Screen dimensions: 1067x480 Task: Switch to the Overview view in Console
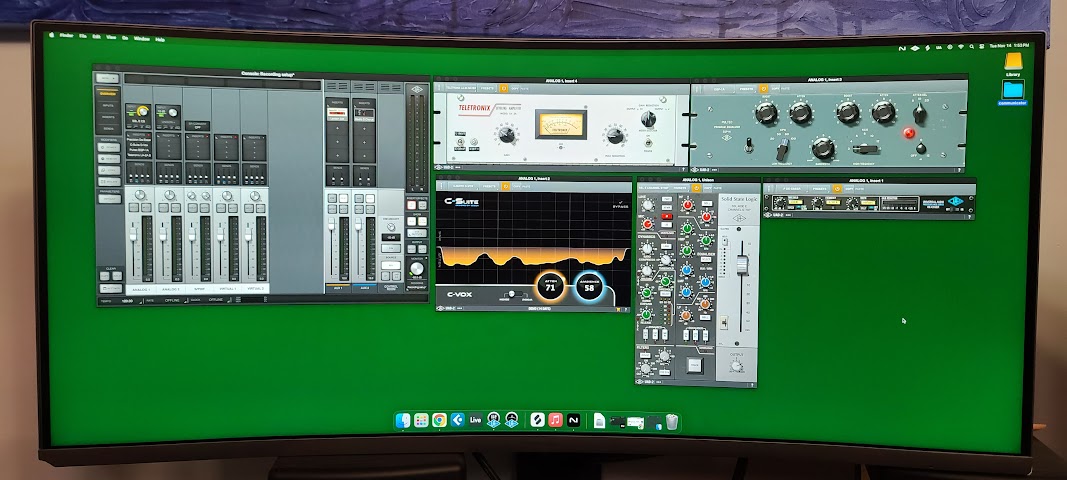click(x=108, y=93)
